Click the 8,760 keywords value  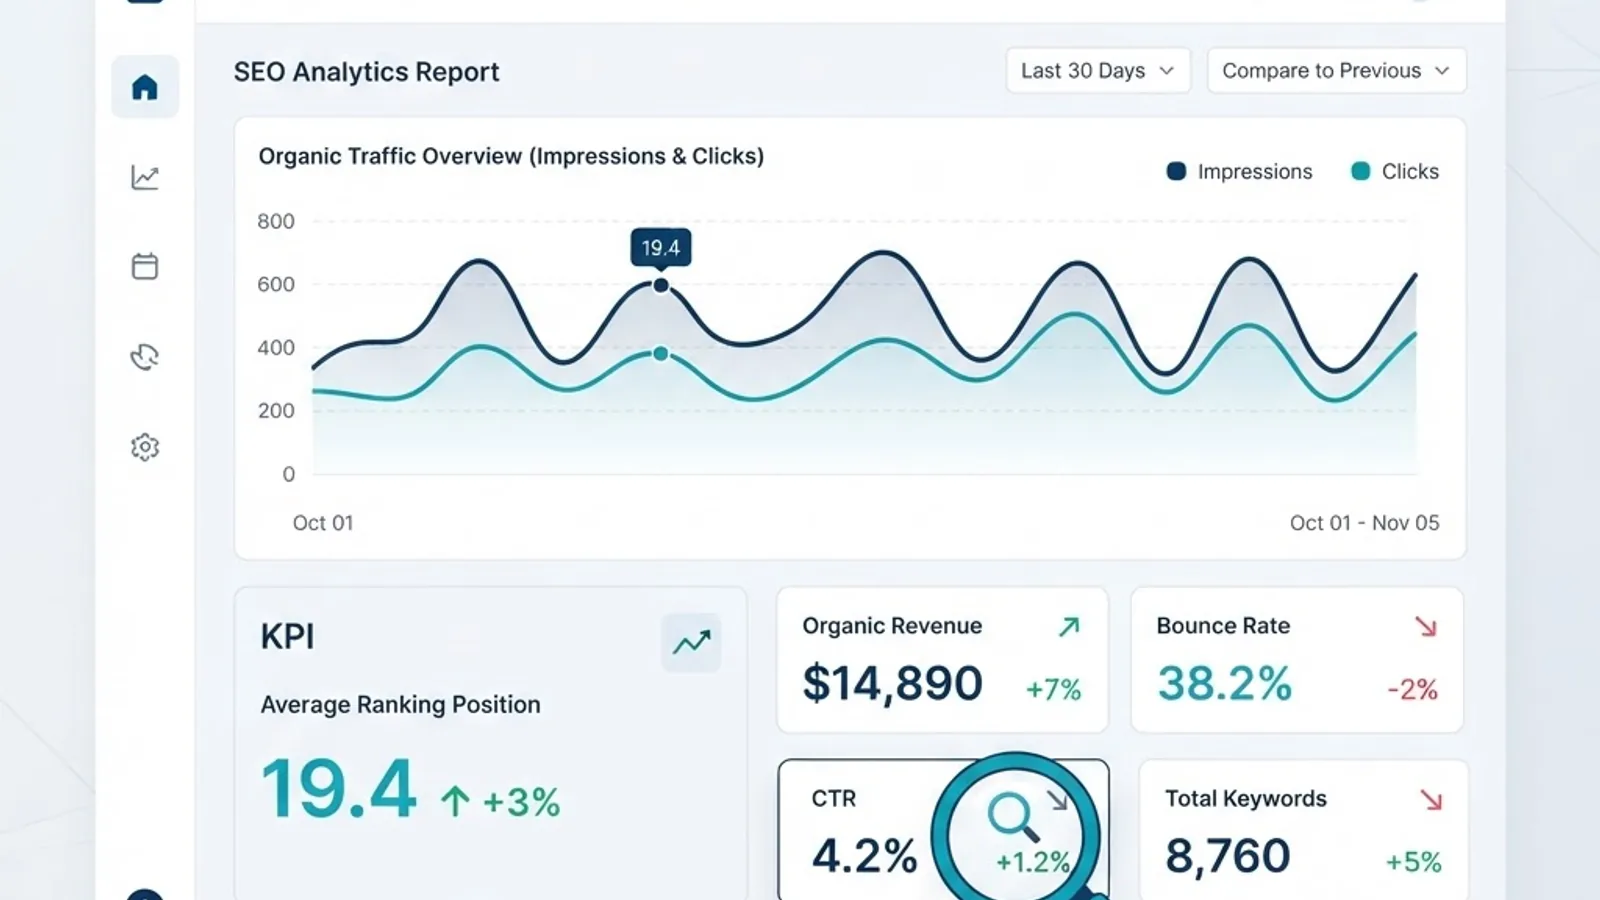1228,857
